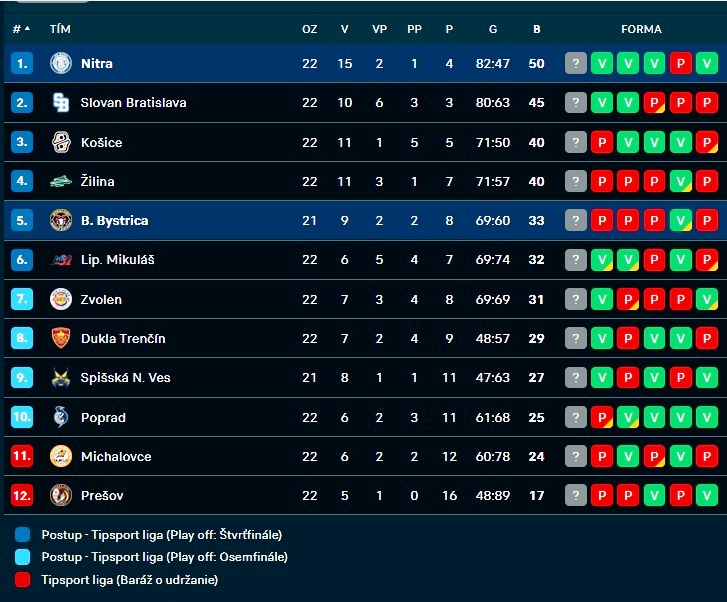Open the Poprad team link
Screen dimensions: 727x602
[103, 417]
